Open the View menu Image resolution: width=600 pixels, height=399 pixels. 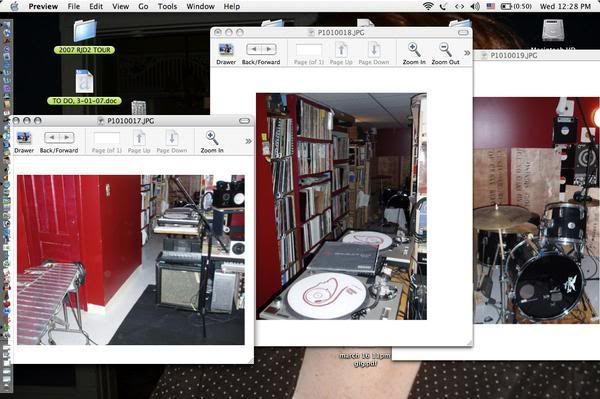(x=120, y=6)
